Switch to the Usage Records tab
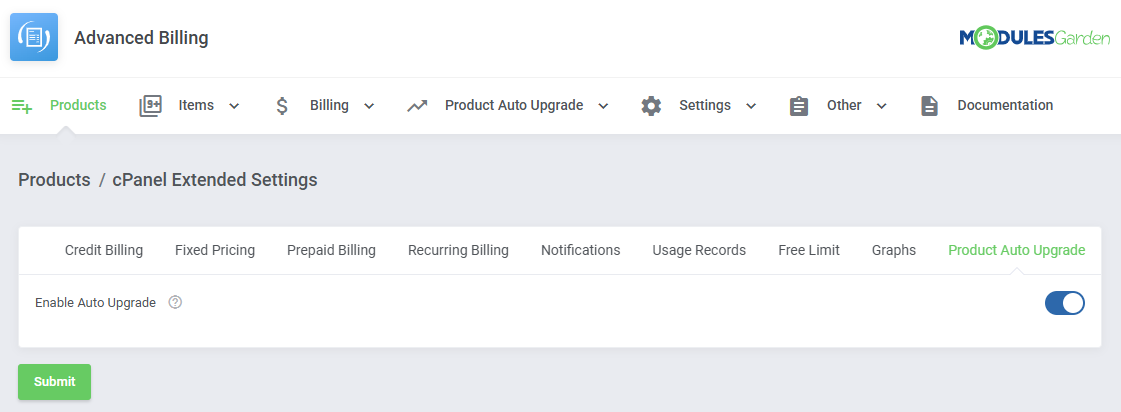Screen dimensions: 1121x412 pyautogui.click(x=699, y=250)
